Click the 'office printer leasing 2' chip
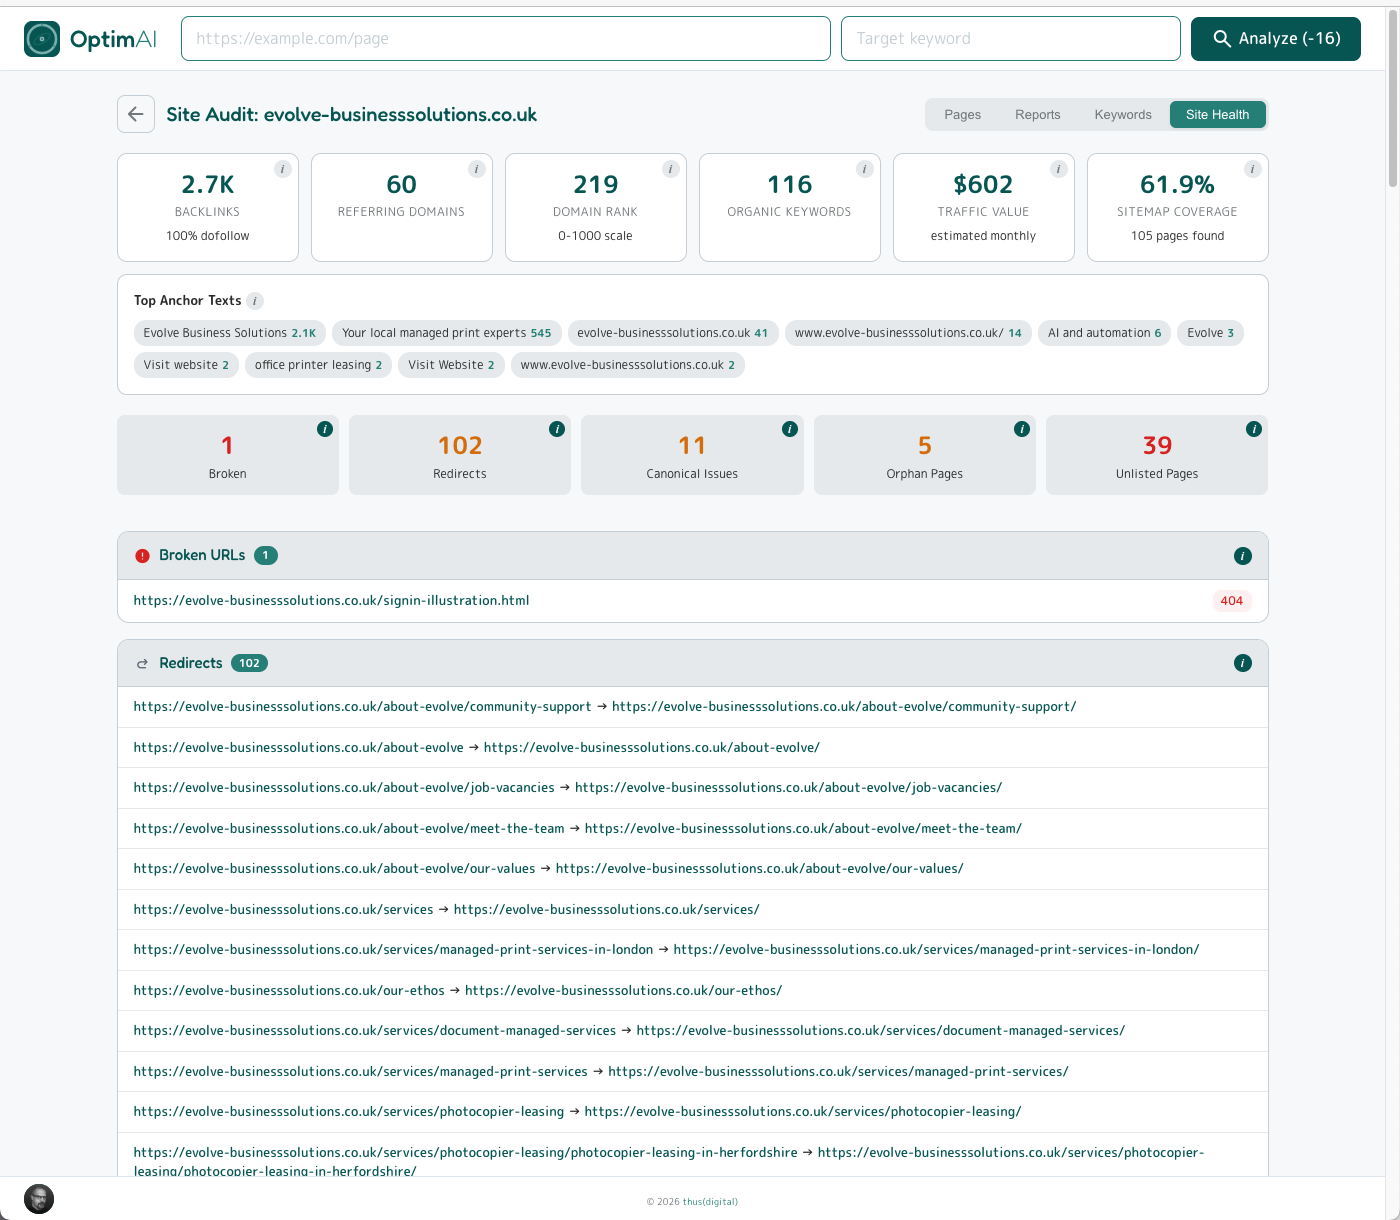This screenshot has width=1400, height=1220. pos(318,365)
